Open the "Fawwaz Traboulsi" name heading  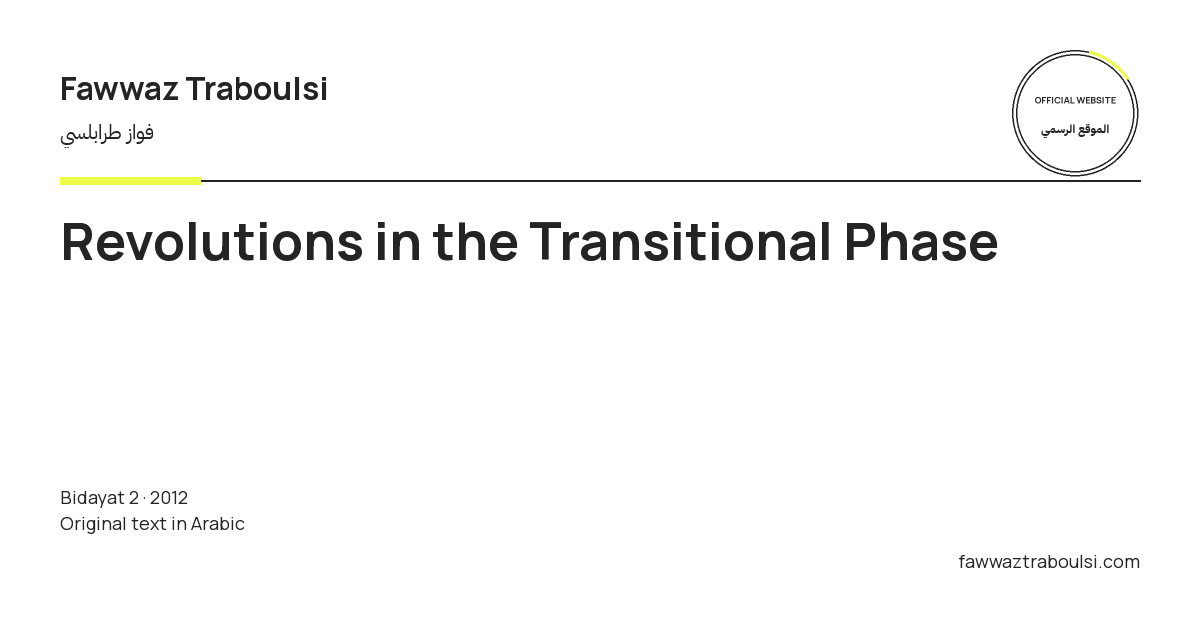[x=194, y=89]
